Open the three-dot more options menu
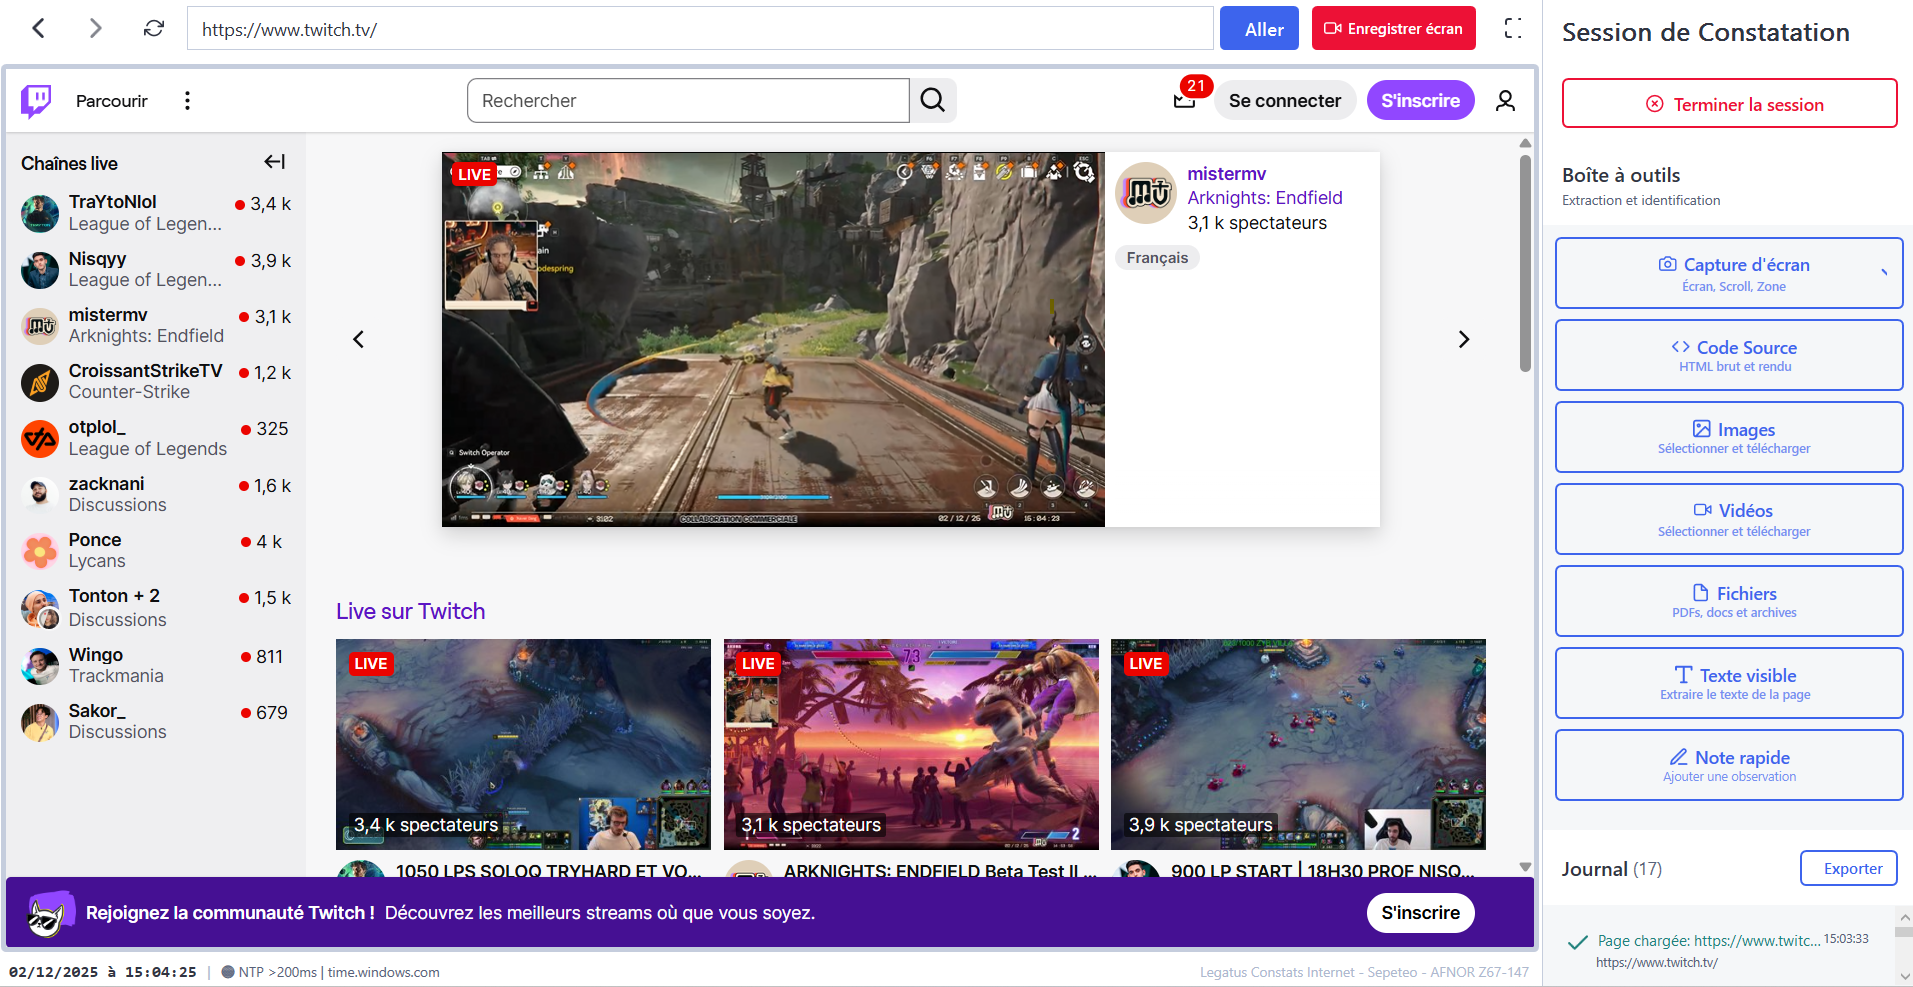Image resolution: width=1913 pixels, height=987 pixels. click(x=187, y=101)
